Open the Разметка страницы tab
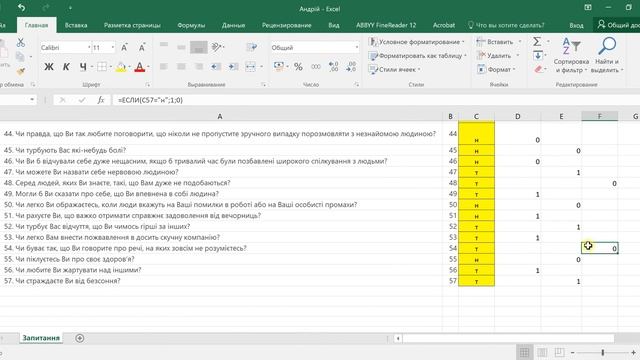 point(132,25)
